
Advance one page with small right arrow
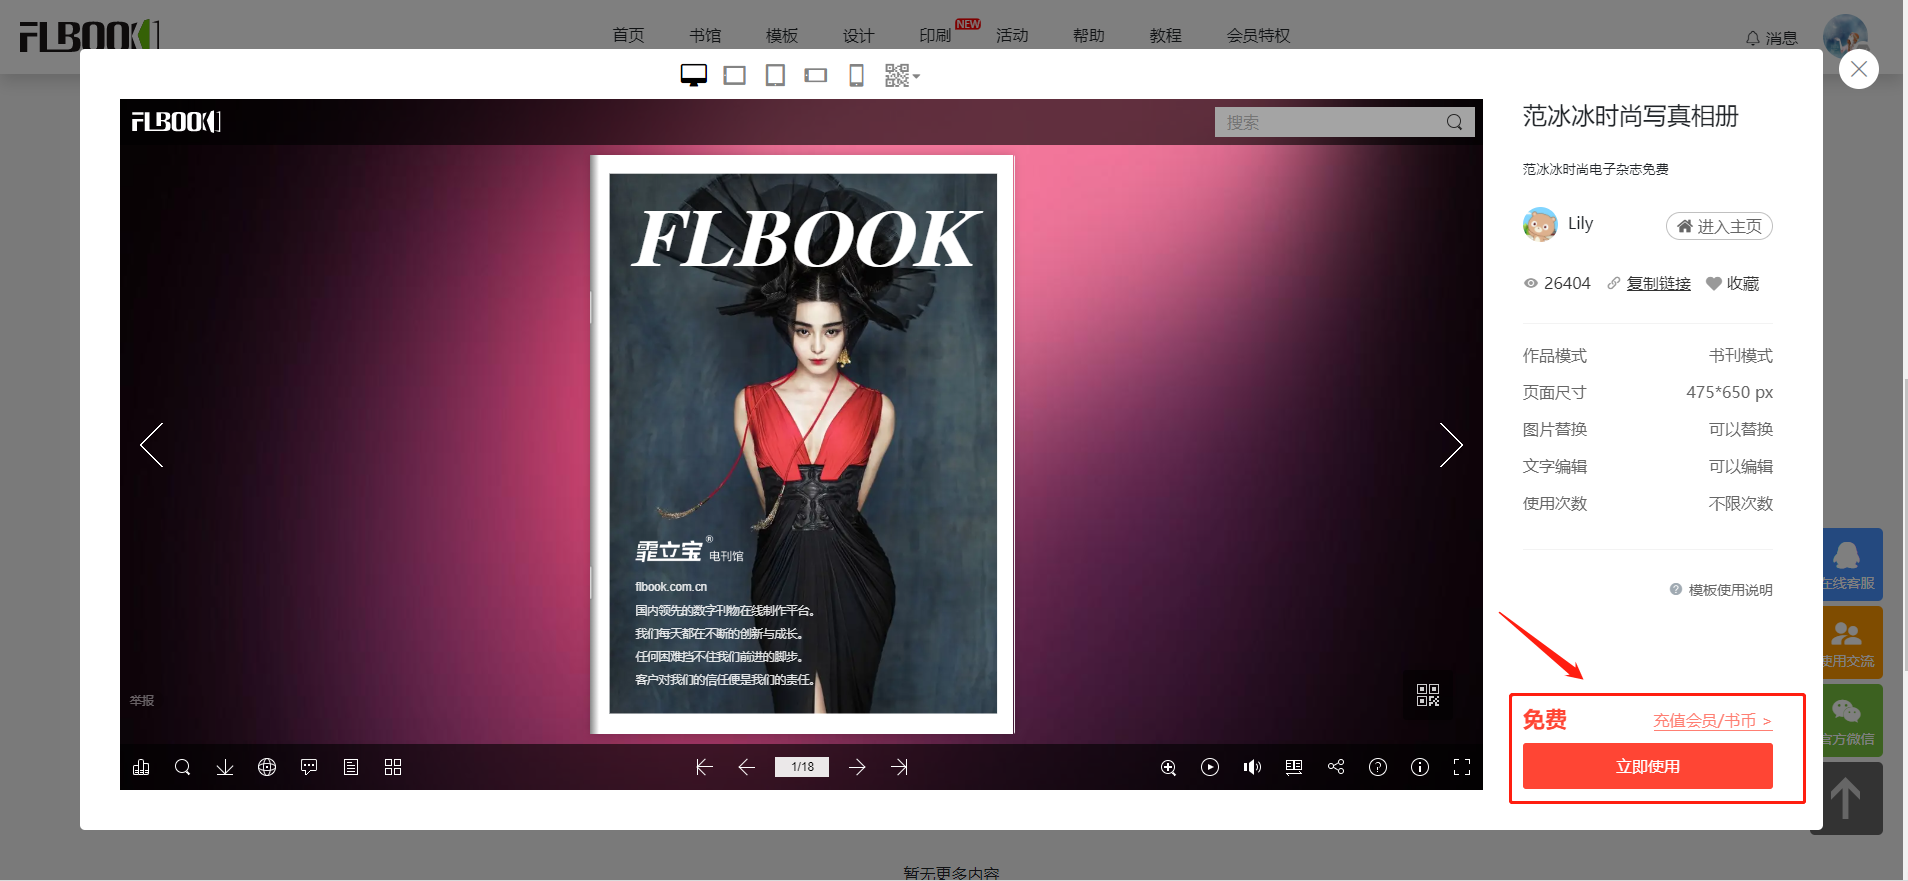[x=857, y=767]
